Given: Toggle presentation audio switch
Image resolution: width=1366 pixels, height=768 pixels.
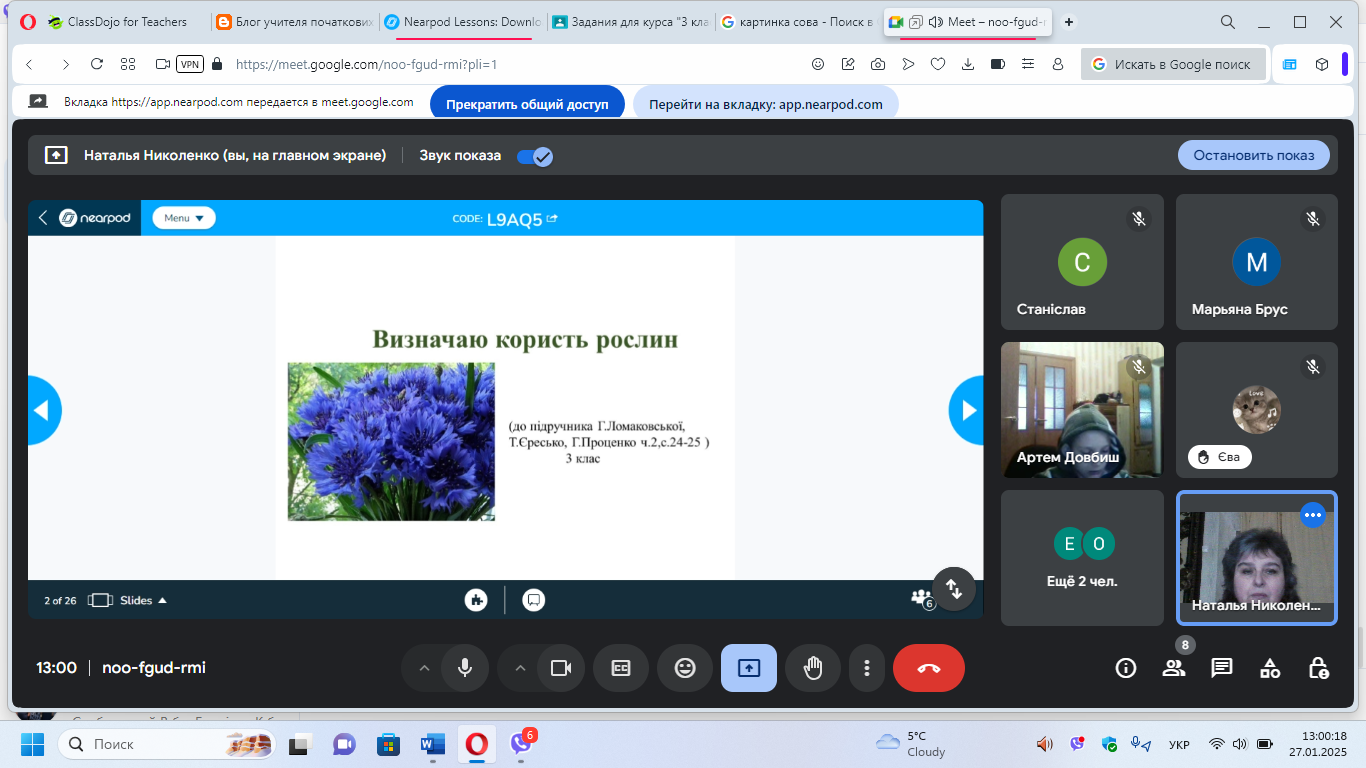Looking at the screenshot, I should pos(535,156).
